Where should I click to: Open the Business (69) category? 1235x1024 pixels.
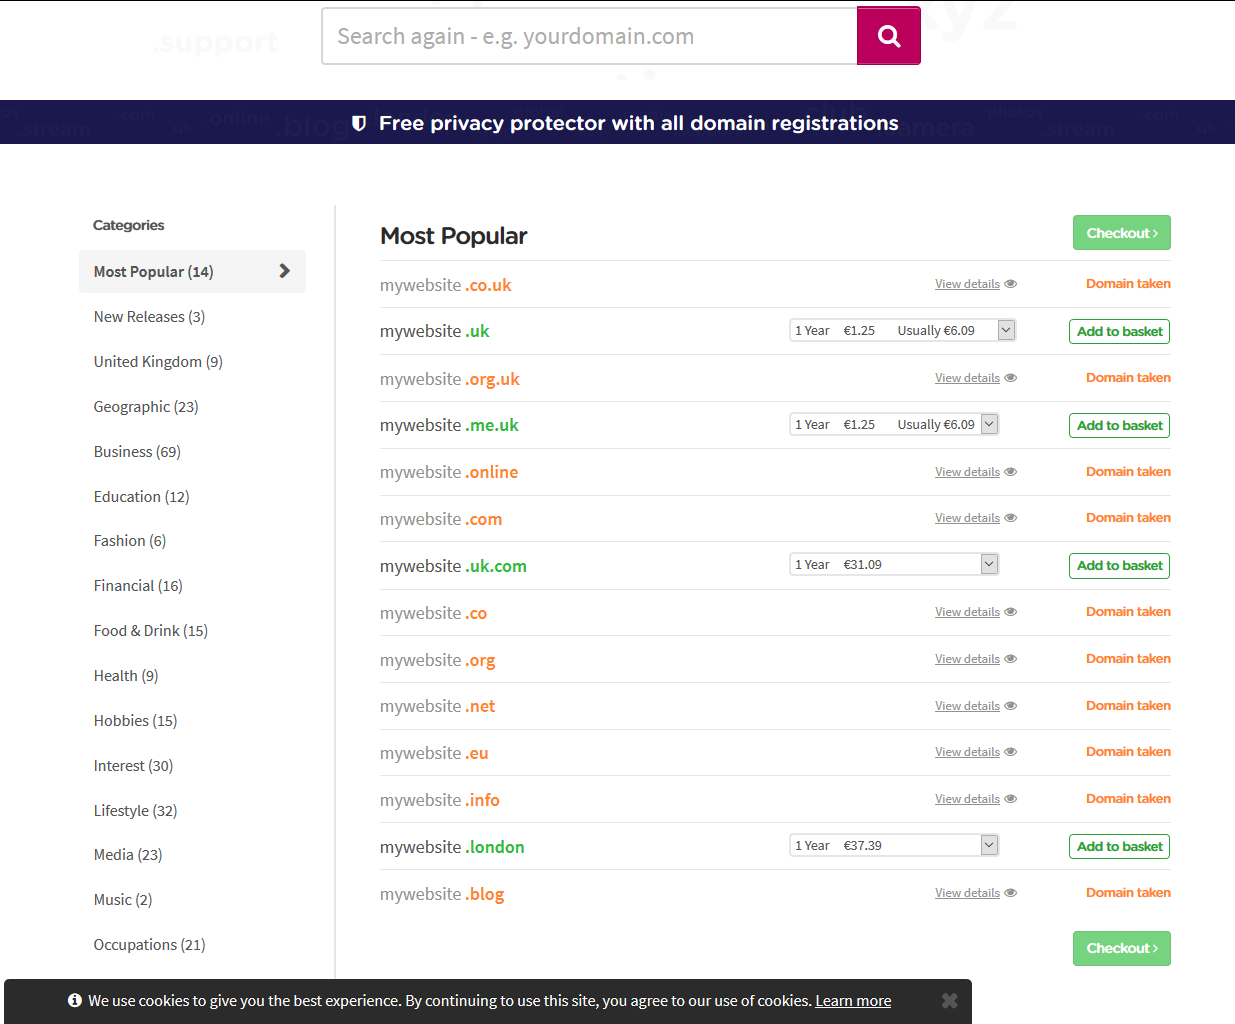click(137, 452)
